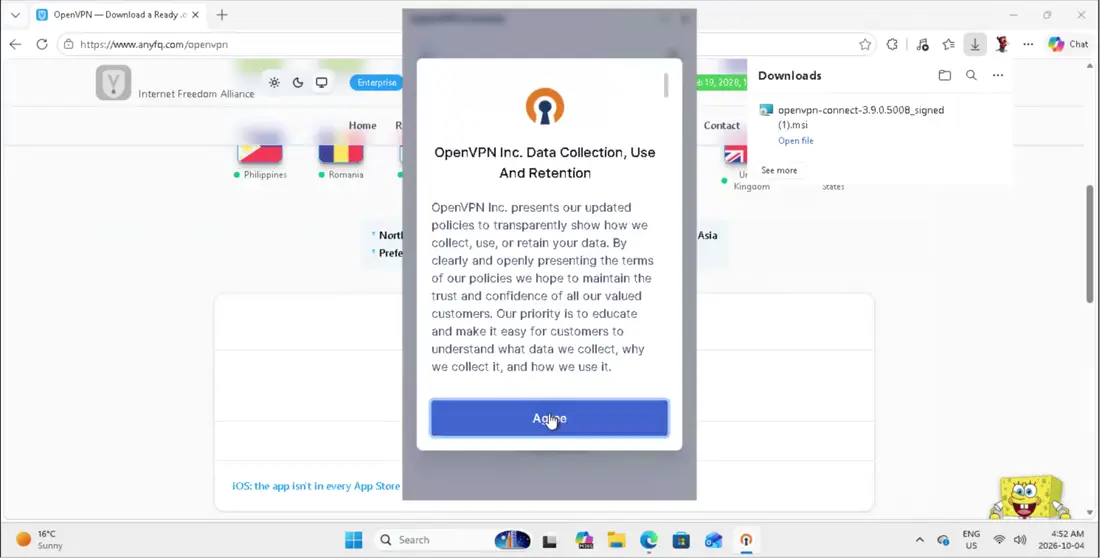Open the Contact nav item
This screenshot has height=558, width=1100.
pos(721,126)
